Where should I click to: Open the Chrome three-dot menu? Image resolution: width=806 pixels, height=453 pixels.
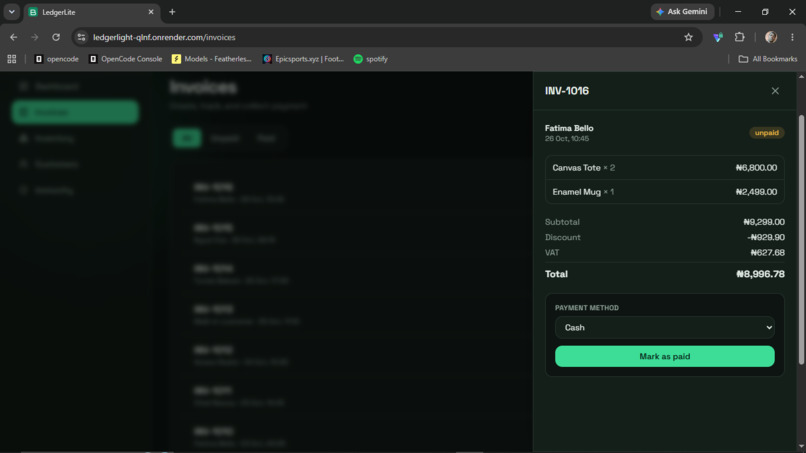point(792,37)
